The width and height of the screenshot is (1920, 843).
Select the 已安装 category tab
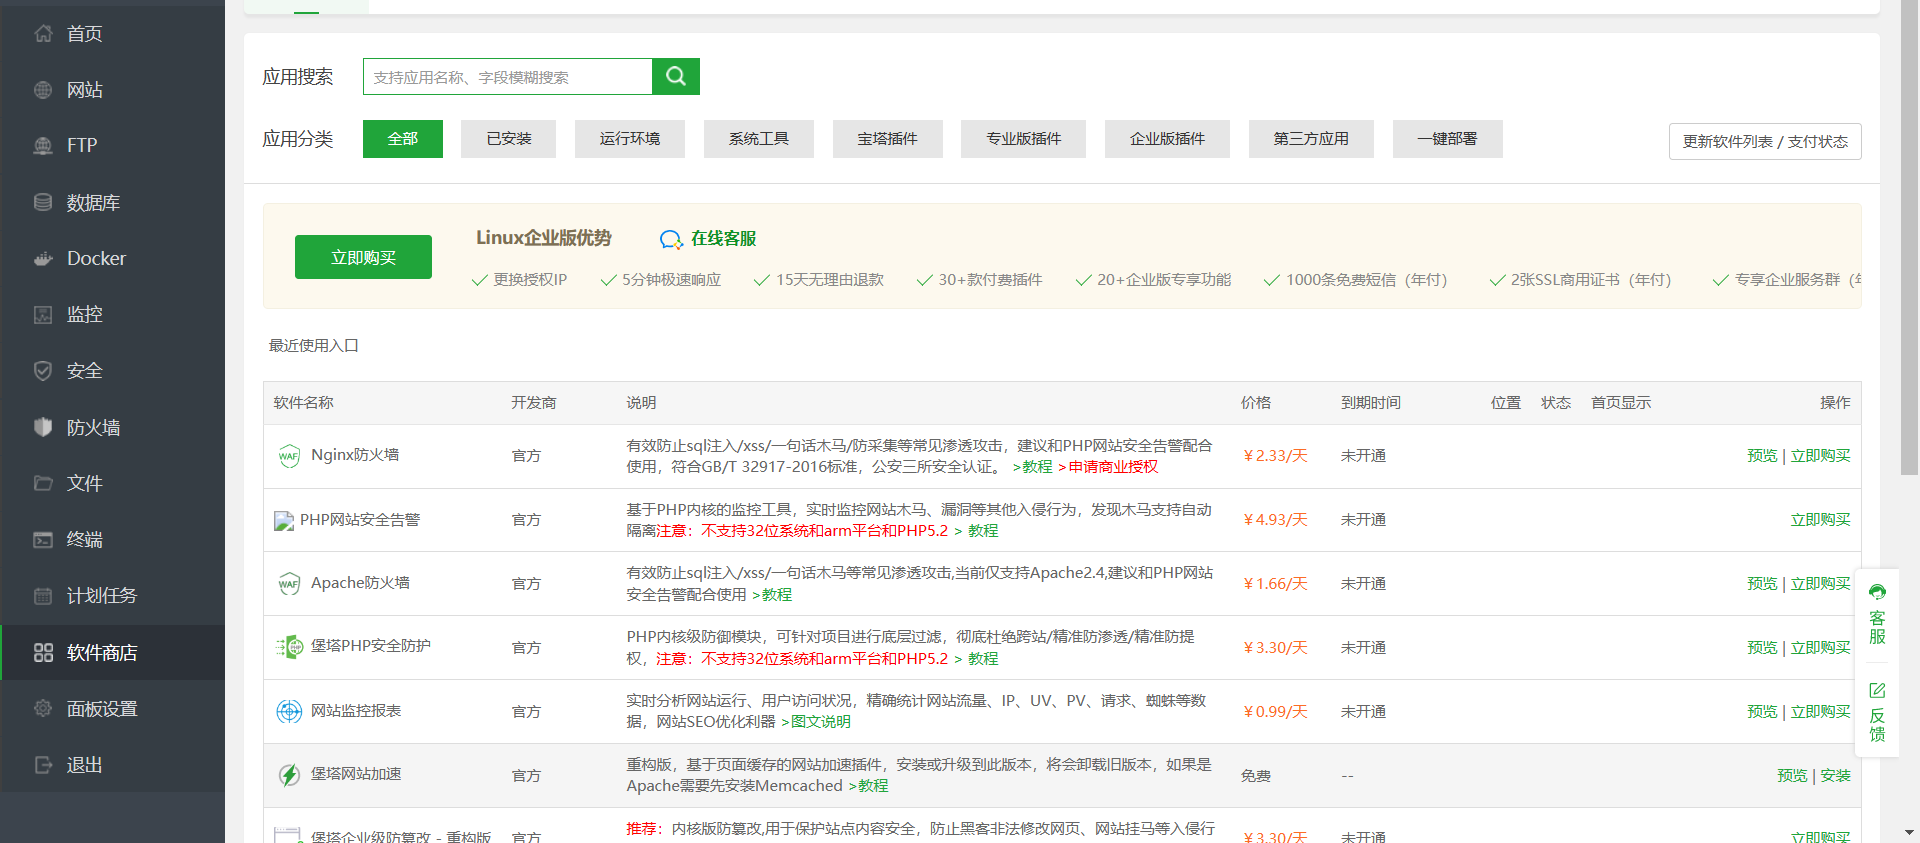click(x=509, y=139)
